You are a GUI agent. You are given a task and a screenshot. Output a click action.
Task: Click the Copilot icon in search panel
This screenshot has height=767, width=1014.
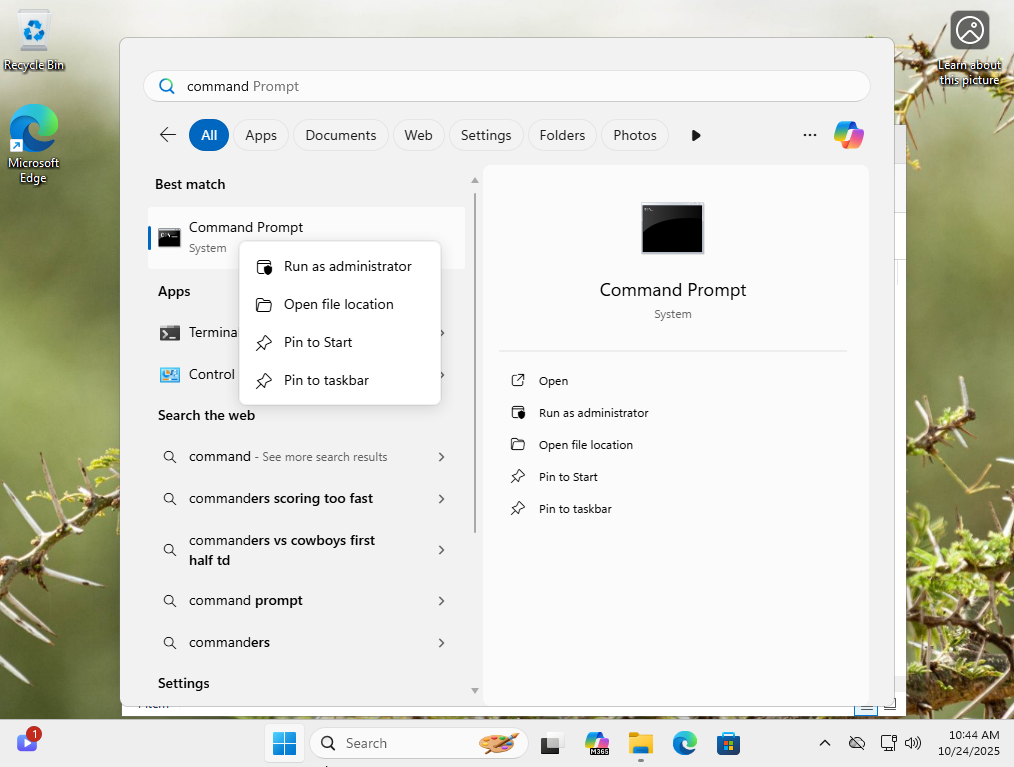848,135
